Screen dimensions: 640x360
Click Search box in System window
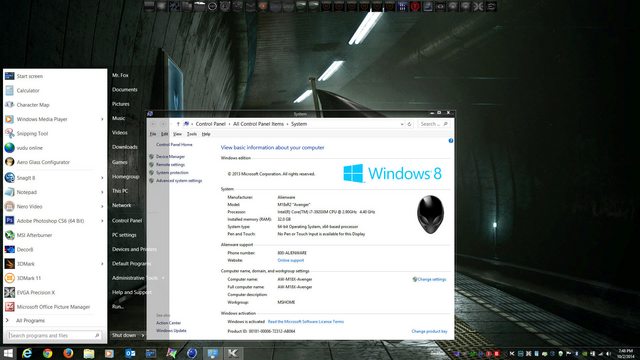434,124
